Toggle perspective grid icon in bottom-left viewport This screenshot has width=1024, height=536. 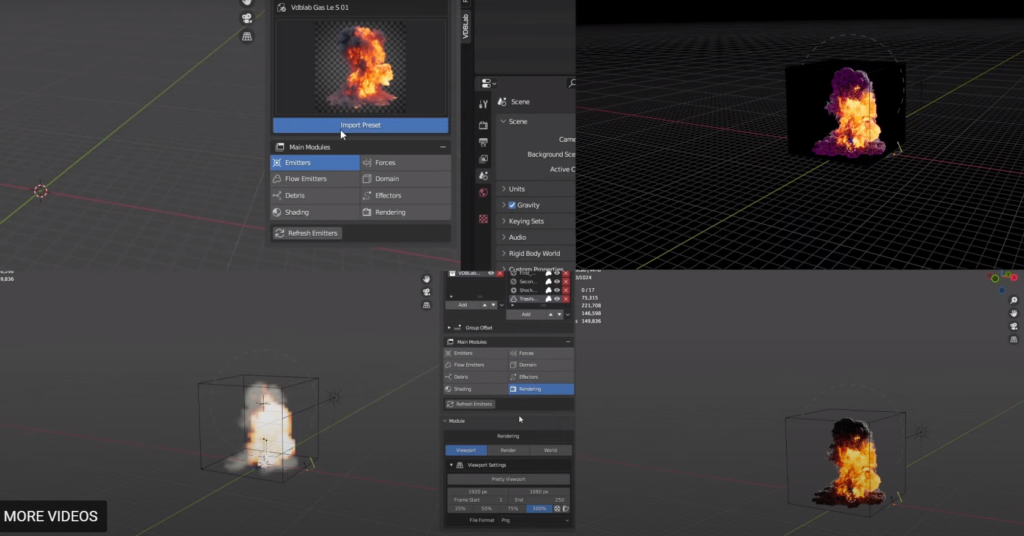coord(426,305)
